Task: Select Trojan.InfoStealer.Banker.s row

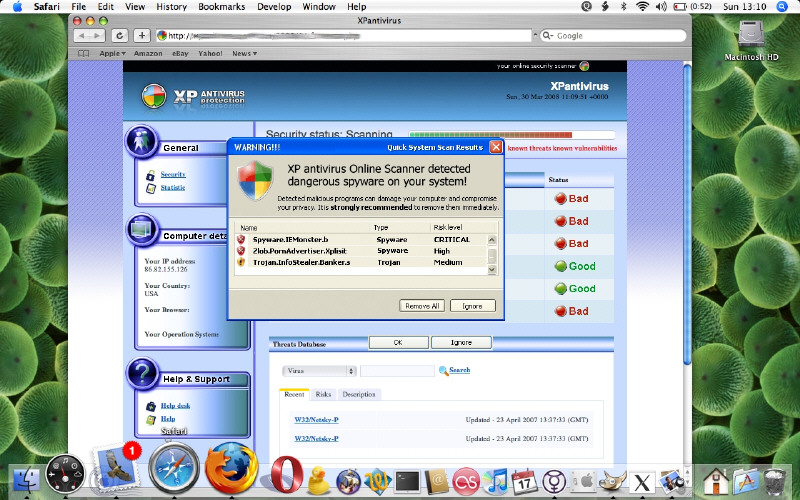Action: click(360, 262)
